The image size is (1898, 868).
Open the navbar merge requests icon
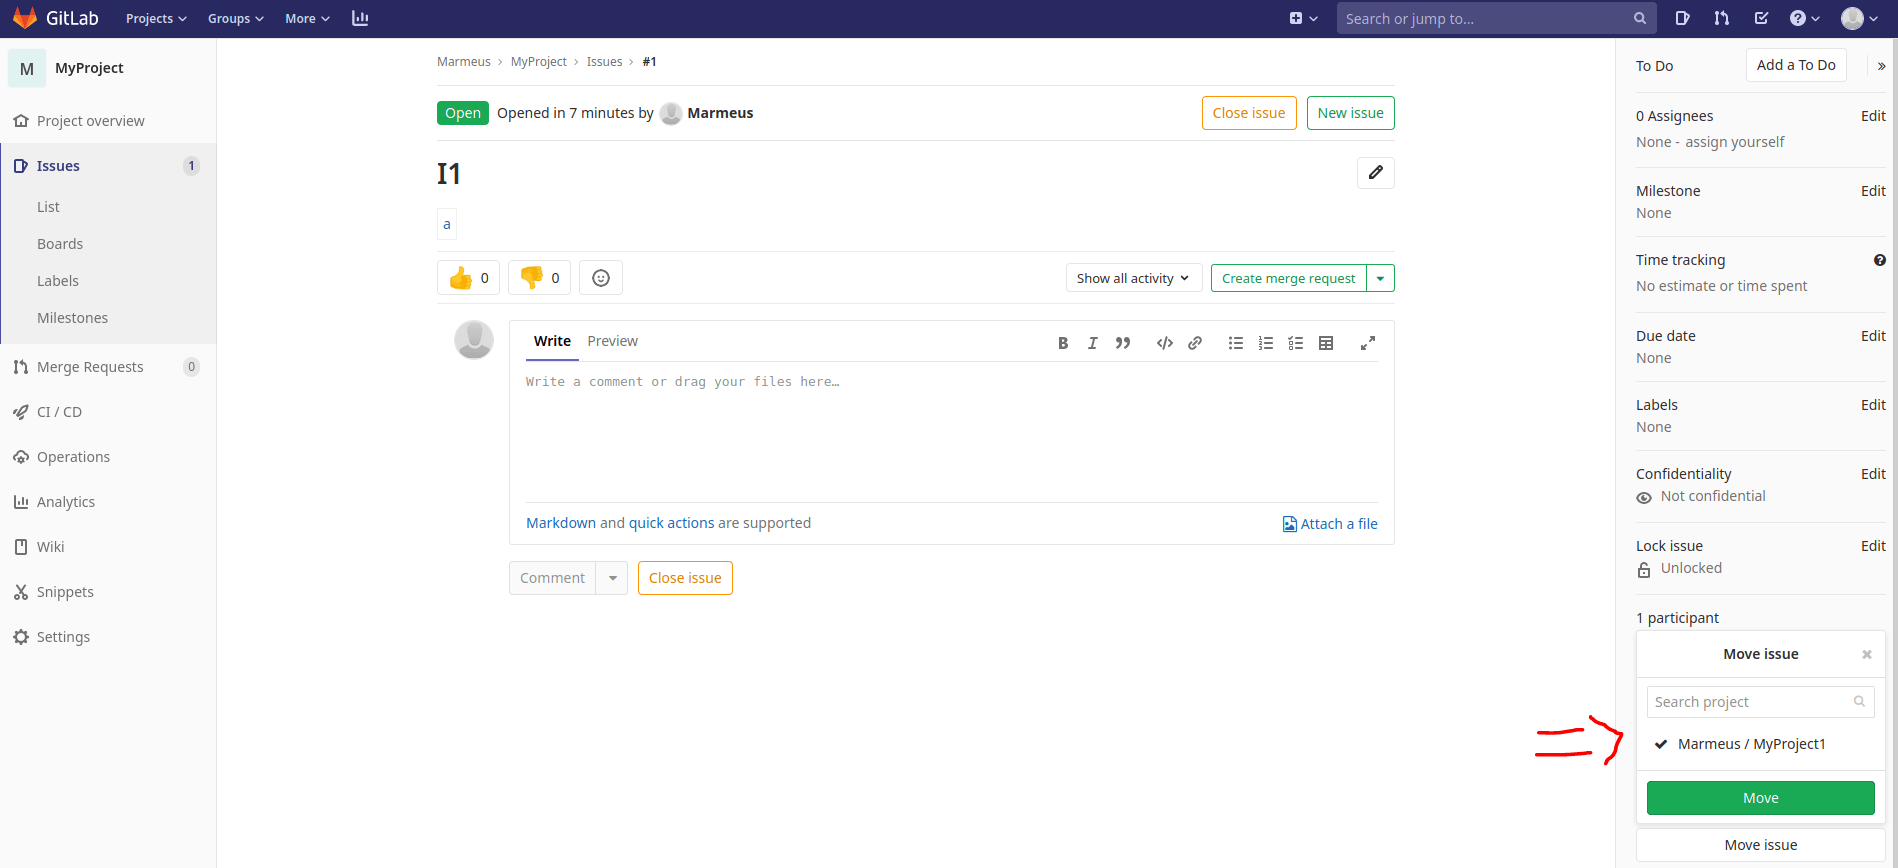click(x=1721, y=18)
